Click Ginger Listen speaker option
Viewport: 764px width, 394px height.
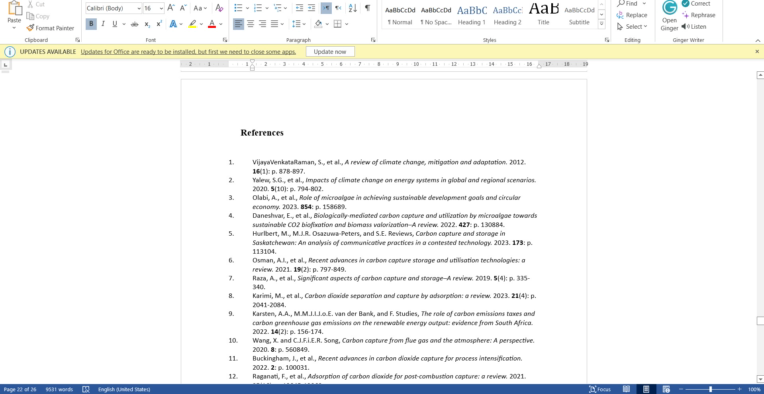click(694, 27)
